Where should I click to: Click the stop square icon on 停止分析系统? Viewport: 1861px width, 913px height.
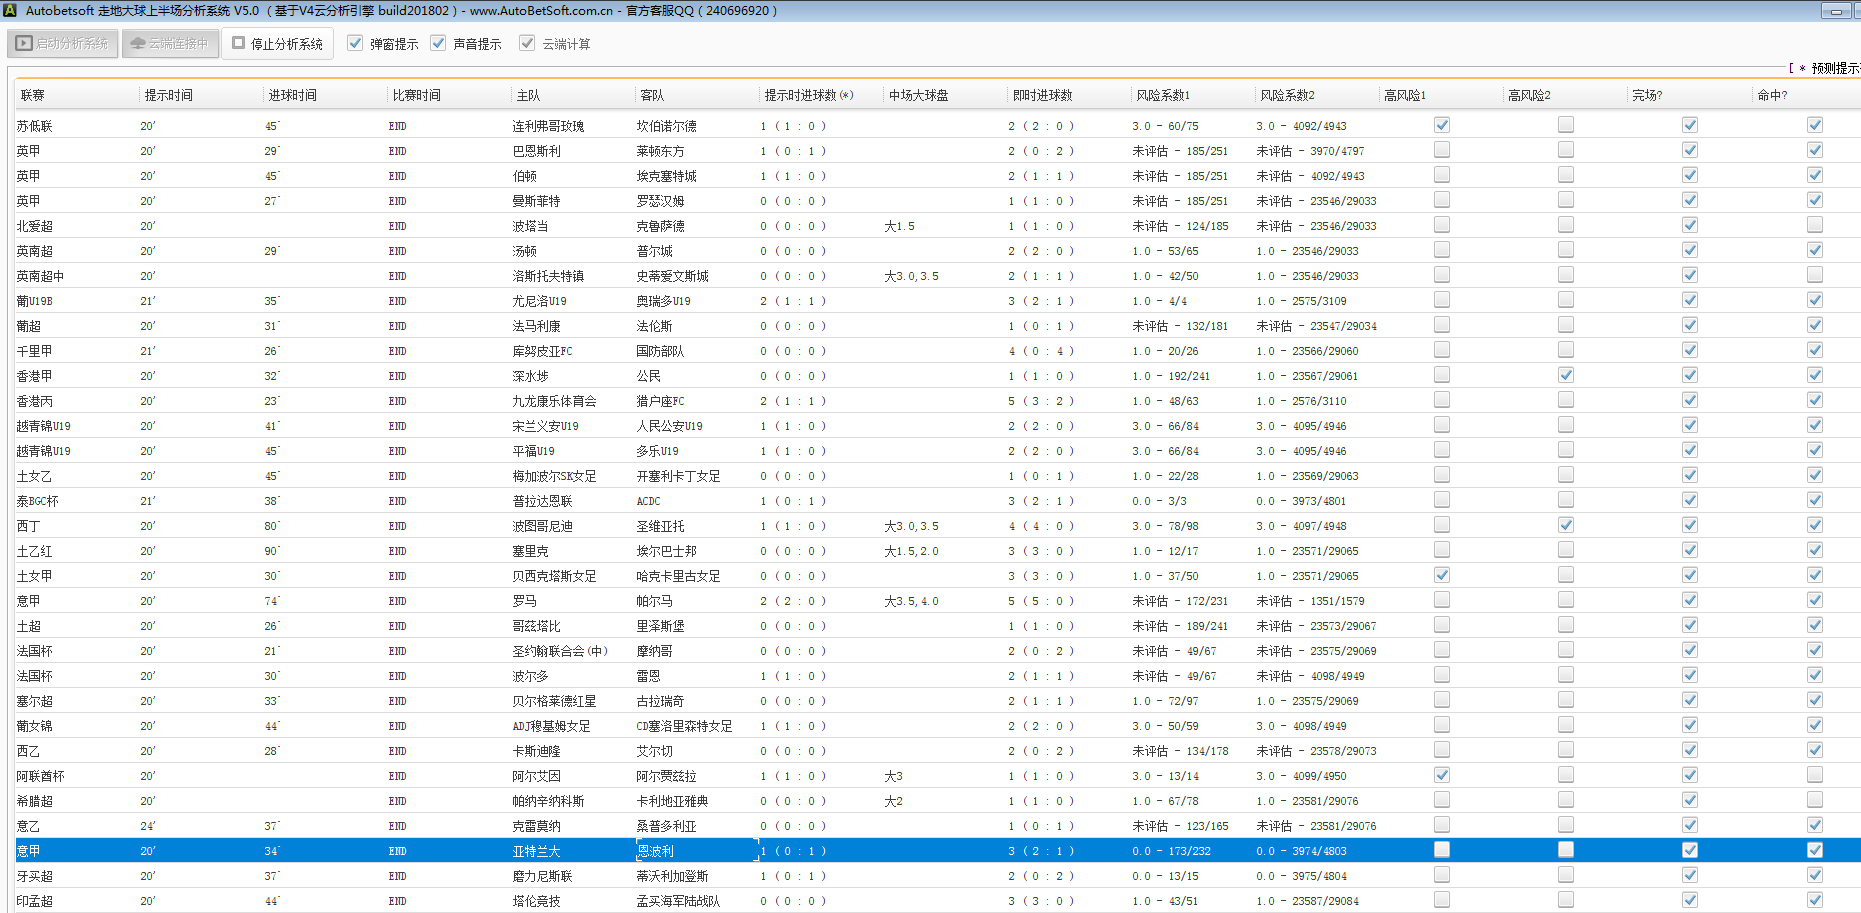click(239, 43)
